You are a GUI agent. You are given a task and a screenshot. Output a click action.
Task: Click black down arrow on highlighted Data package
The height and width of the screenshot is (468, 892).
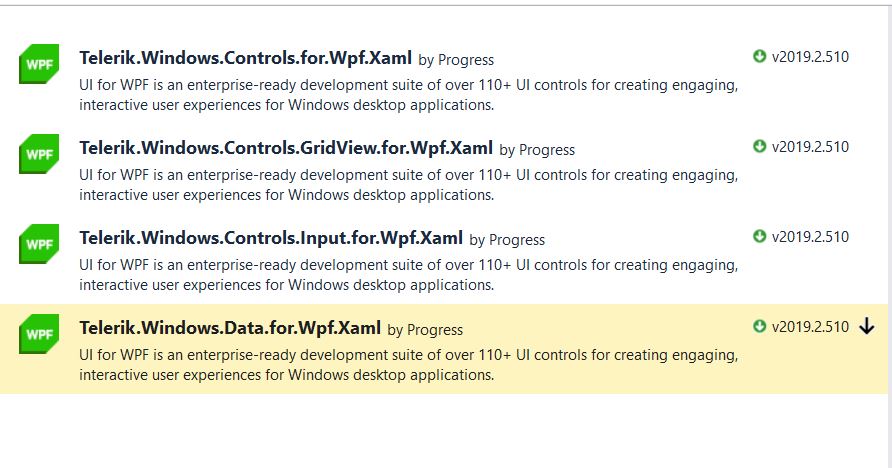click(x=866, y=327)
